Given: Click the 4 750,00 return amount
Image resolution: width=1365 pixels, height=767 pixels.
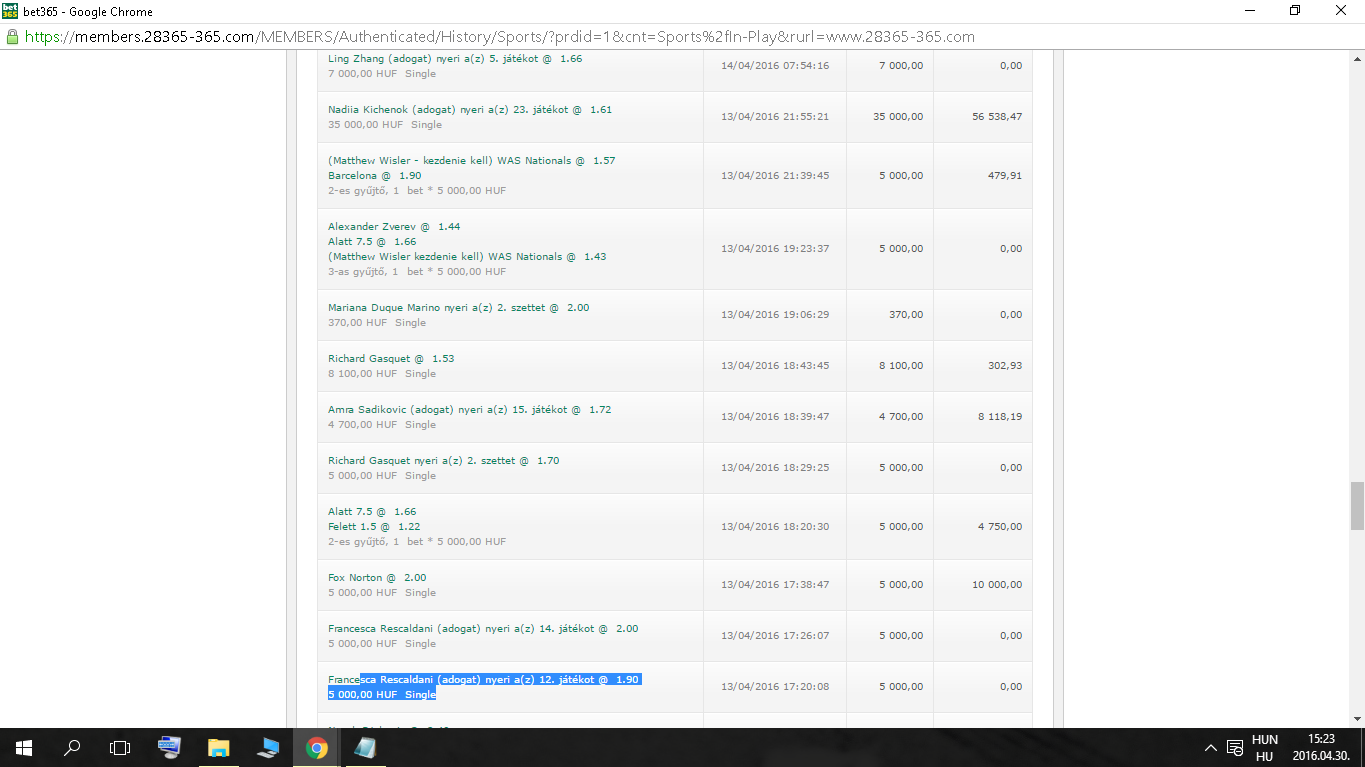Looking at the screenshot, I should click(1000, 527).
